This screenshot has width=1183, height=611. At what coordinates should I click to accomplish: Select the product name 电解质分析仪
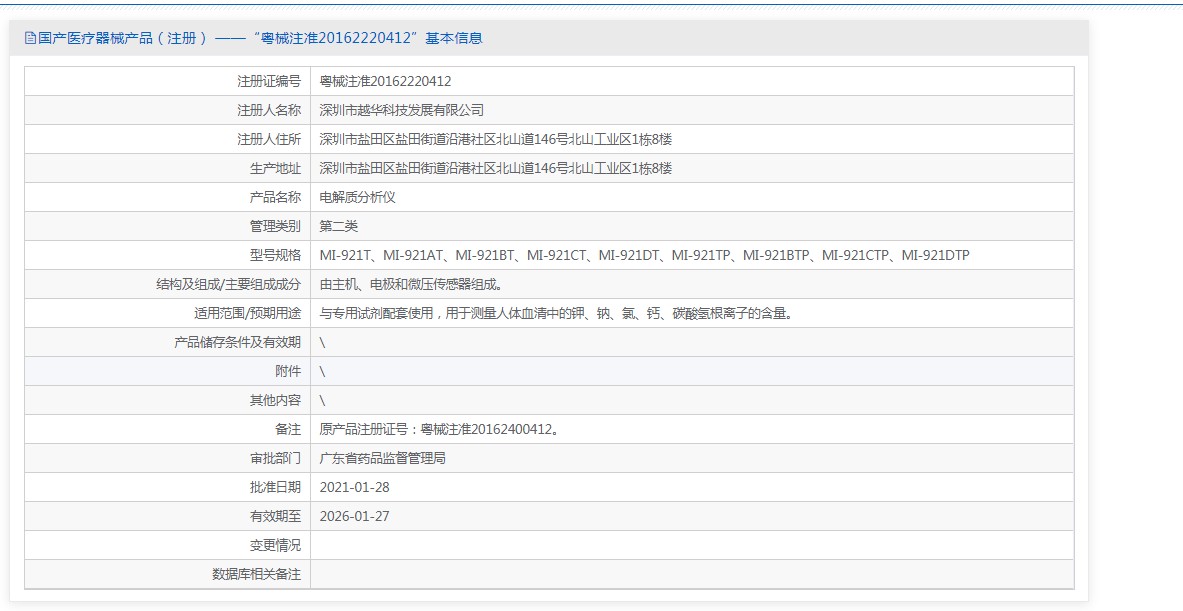(x=357, y=198)
